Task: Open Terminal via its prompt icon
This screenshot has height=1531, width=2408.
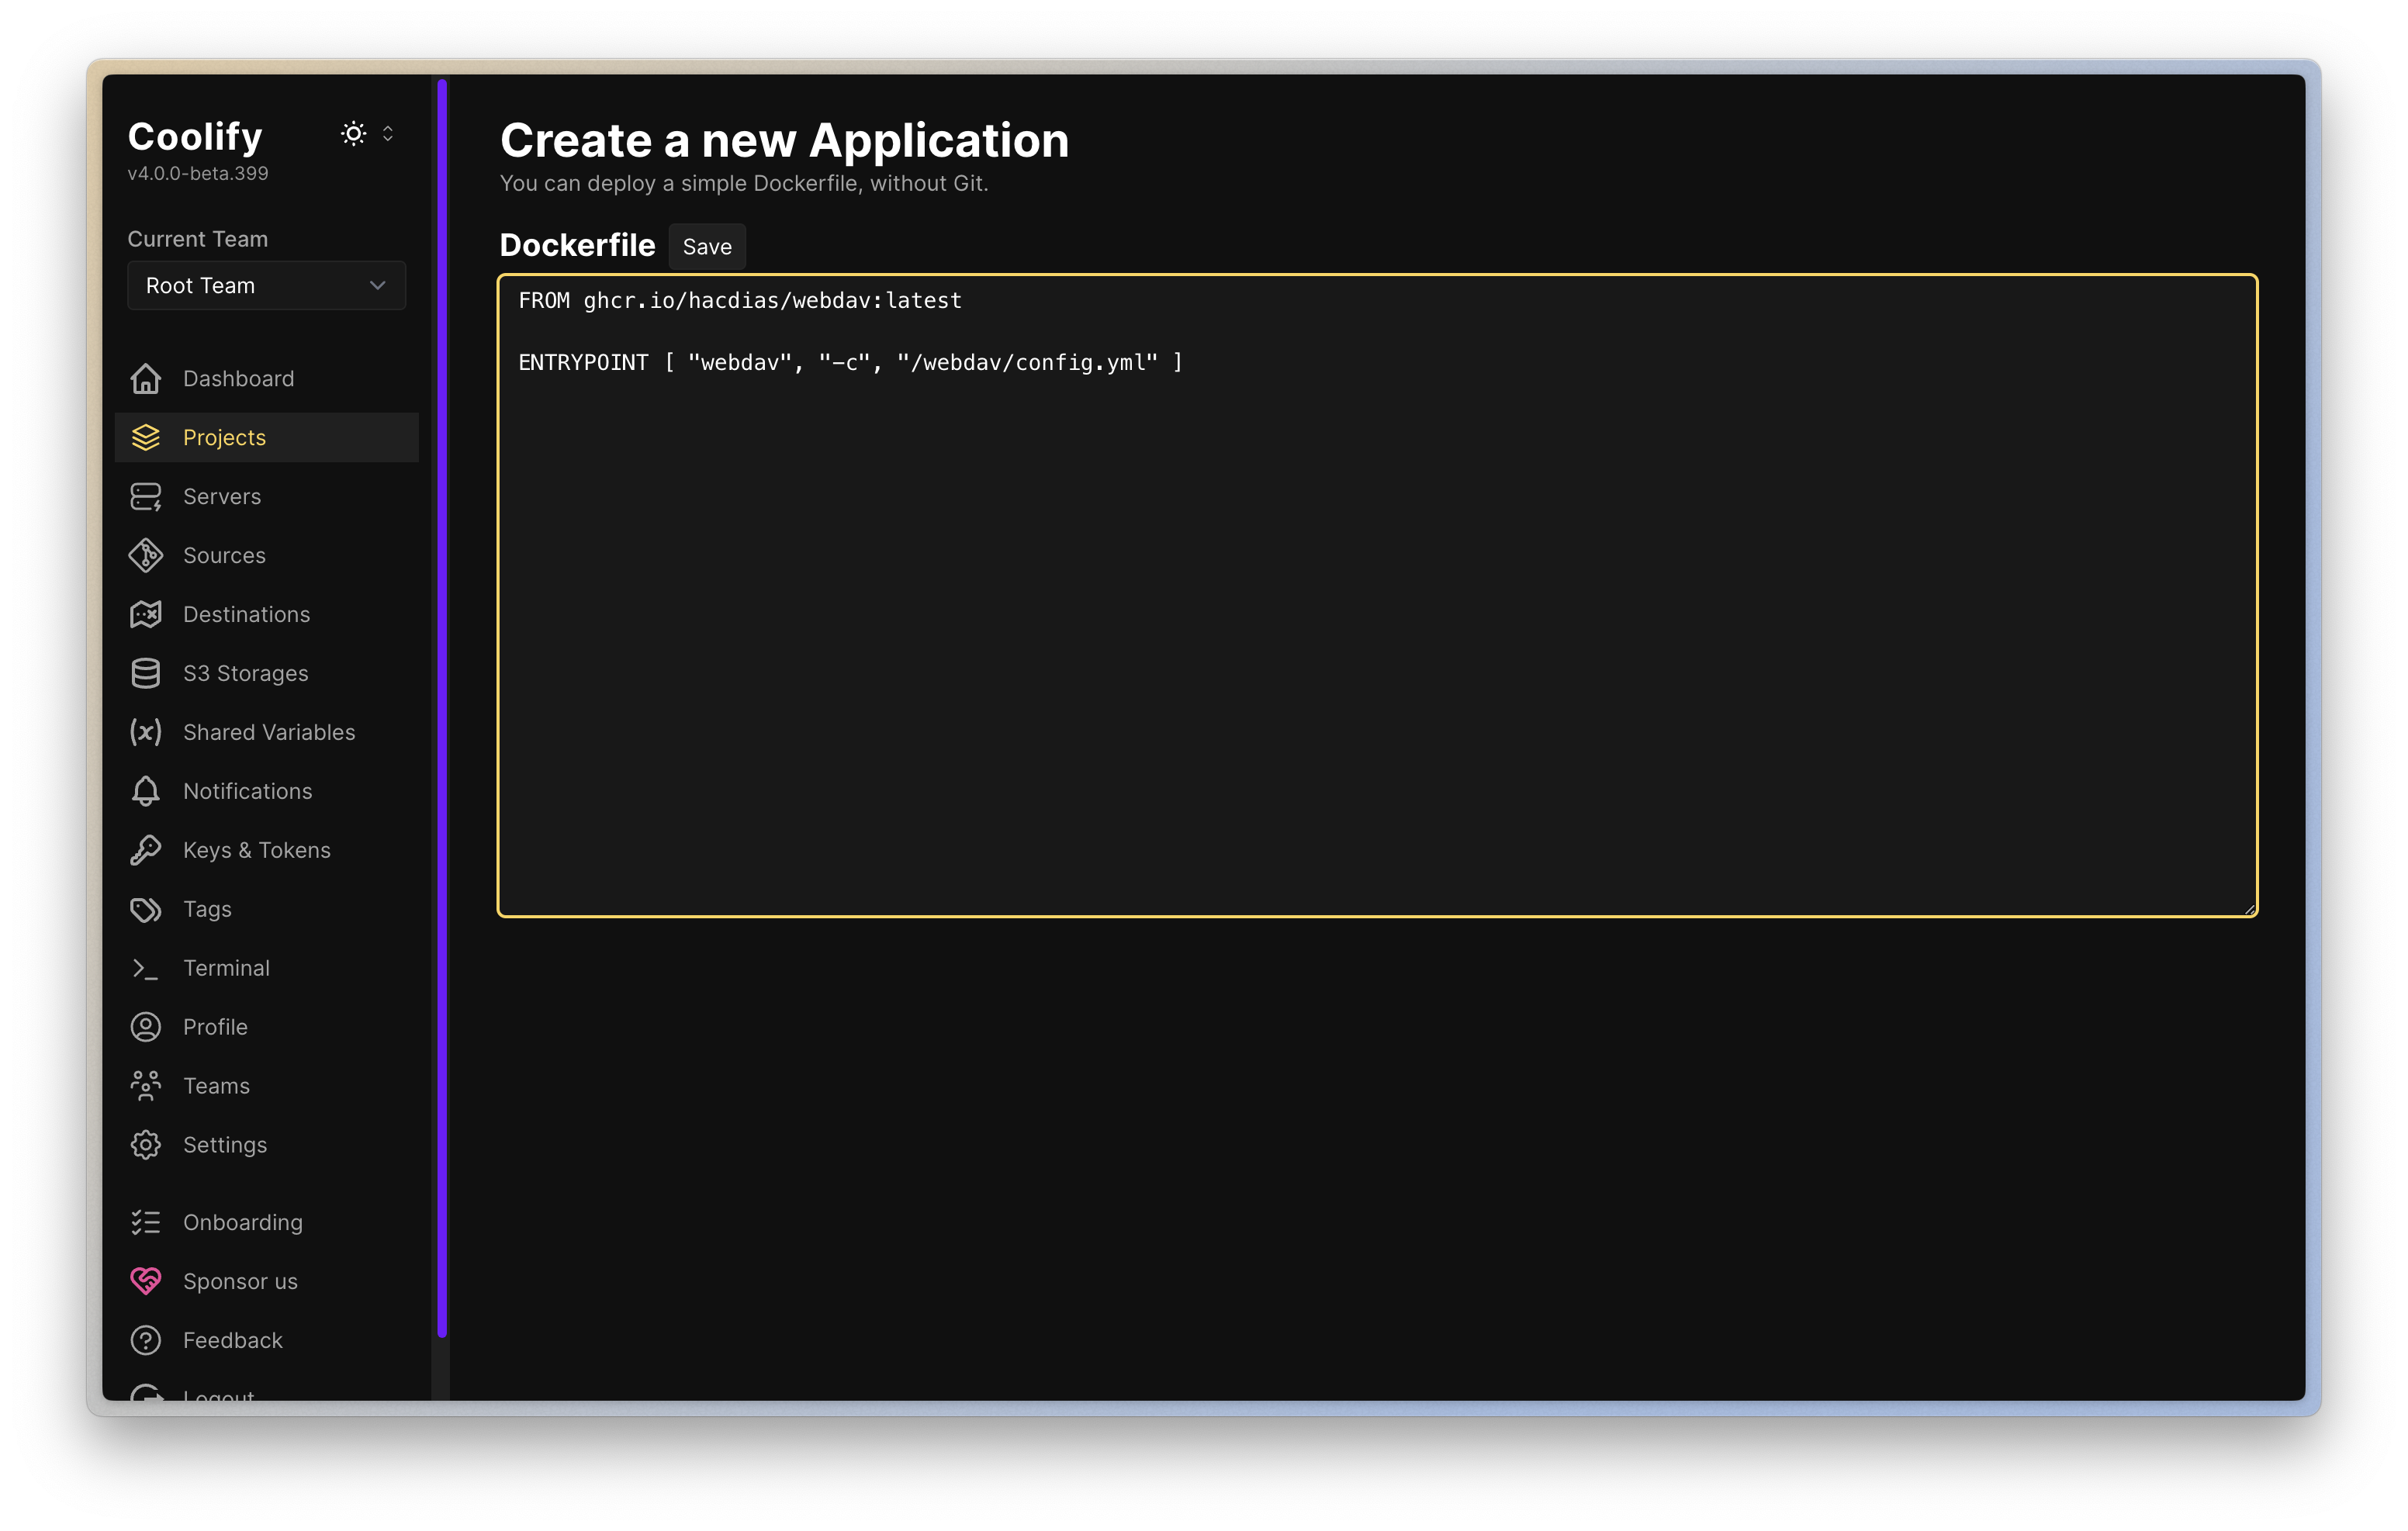Action: point(146,968)
